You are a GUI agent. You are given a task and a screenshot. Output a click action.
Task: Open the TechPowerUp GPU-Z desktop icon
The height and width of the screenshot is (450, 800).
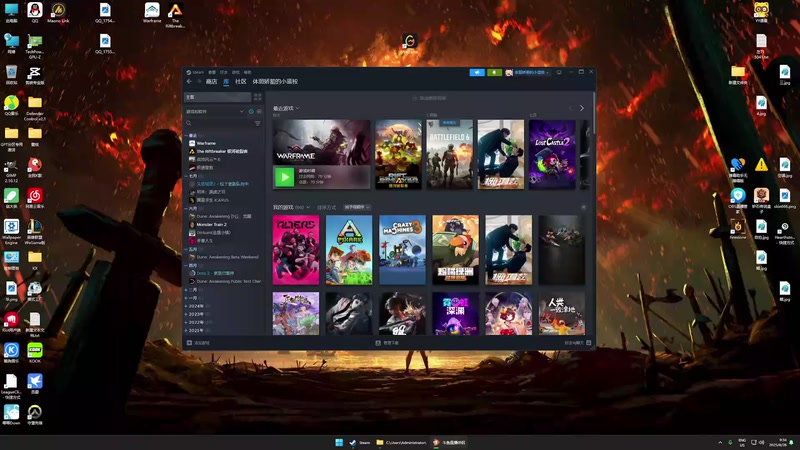pyautogui.click(x=35, y=46)
